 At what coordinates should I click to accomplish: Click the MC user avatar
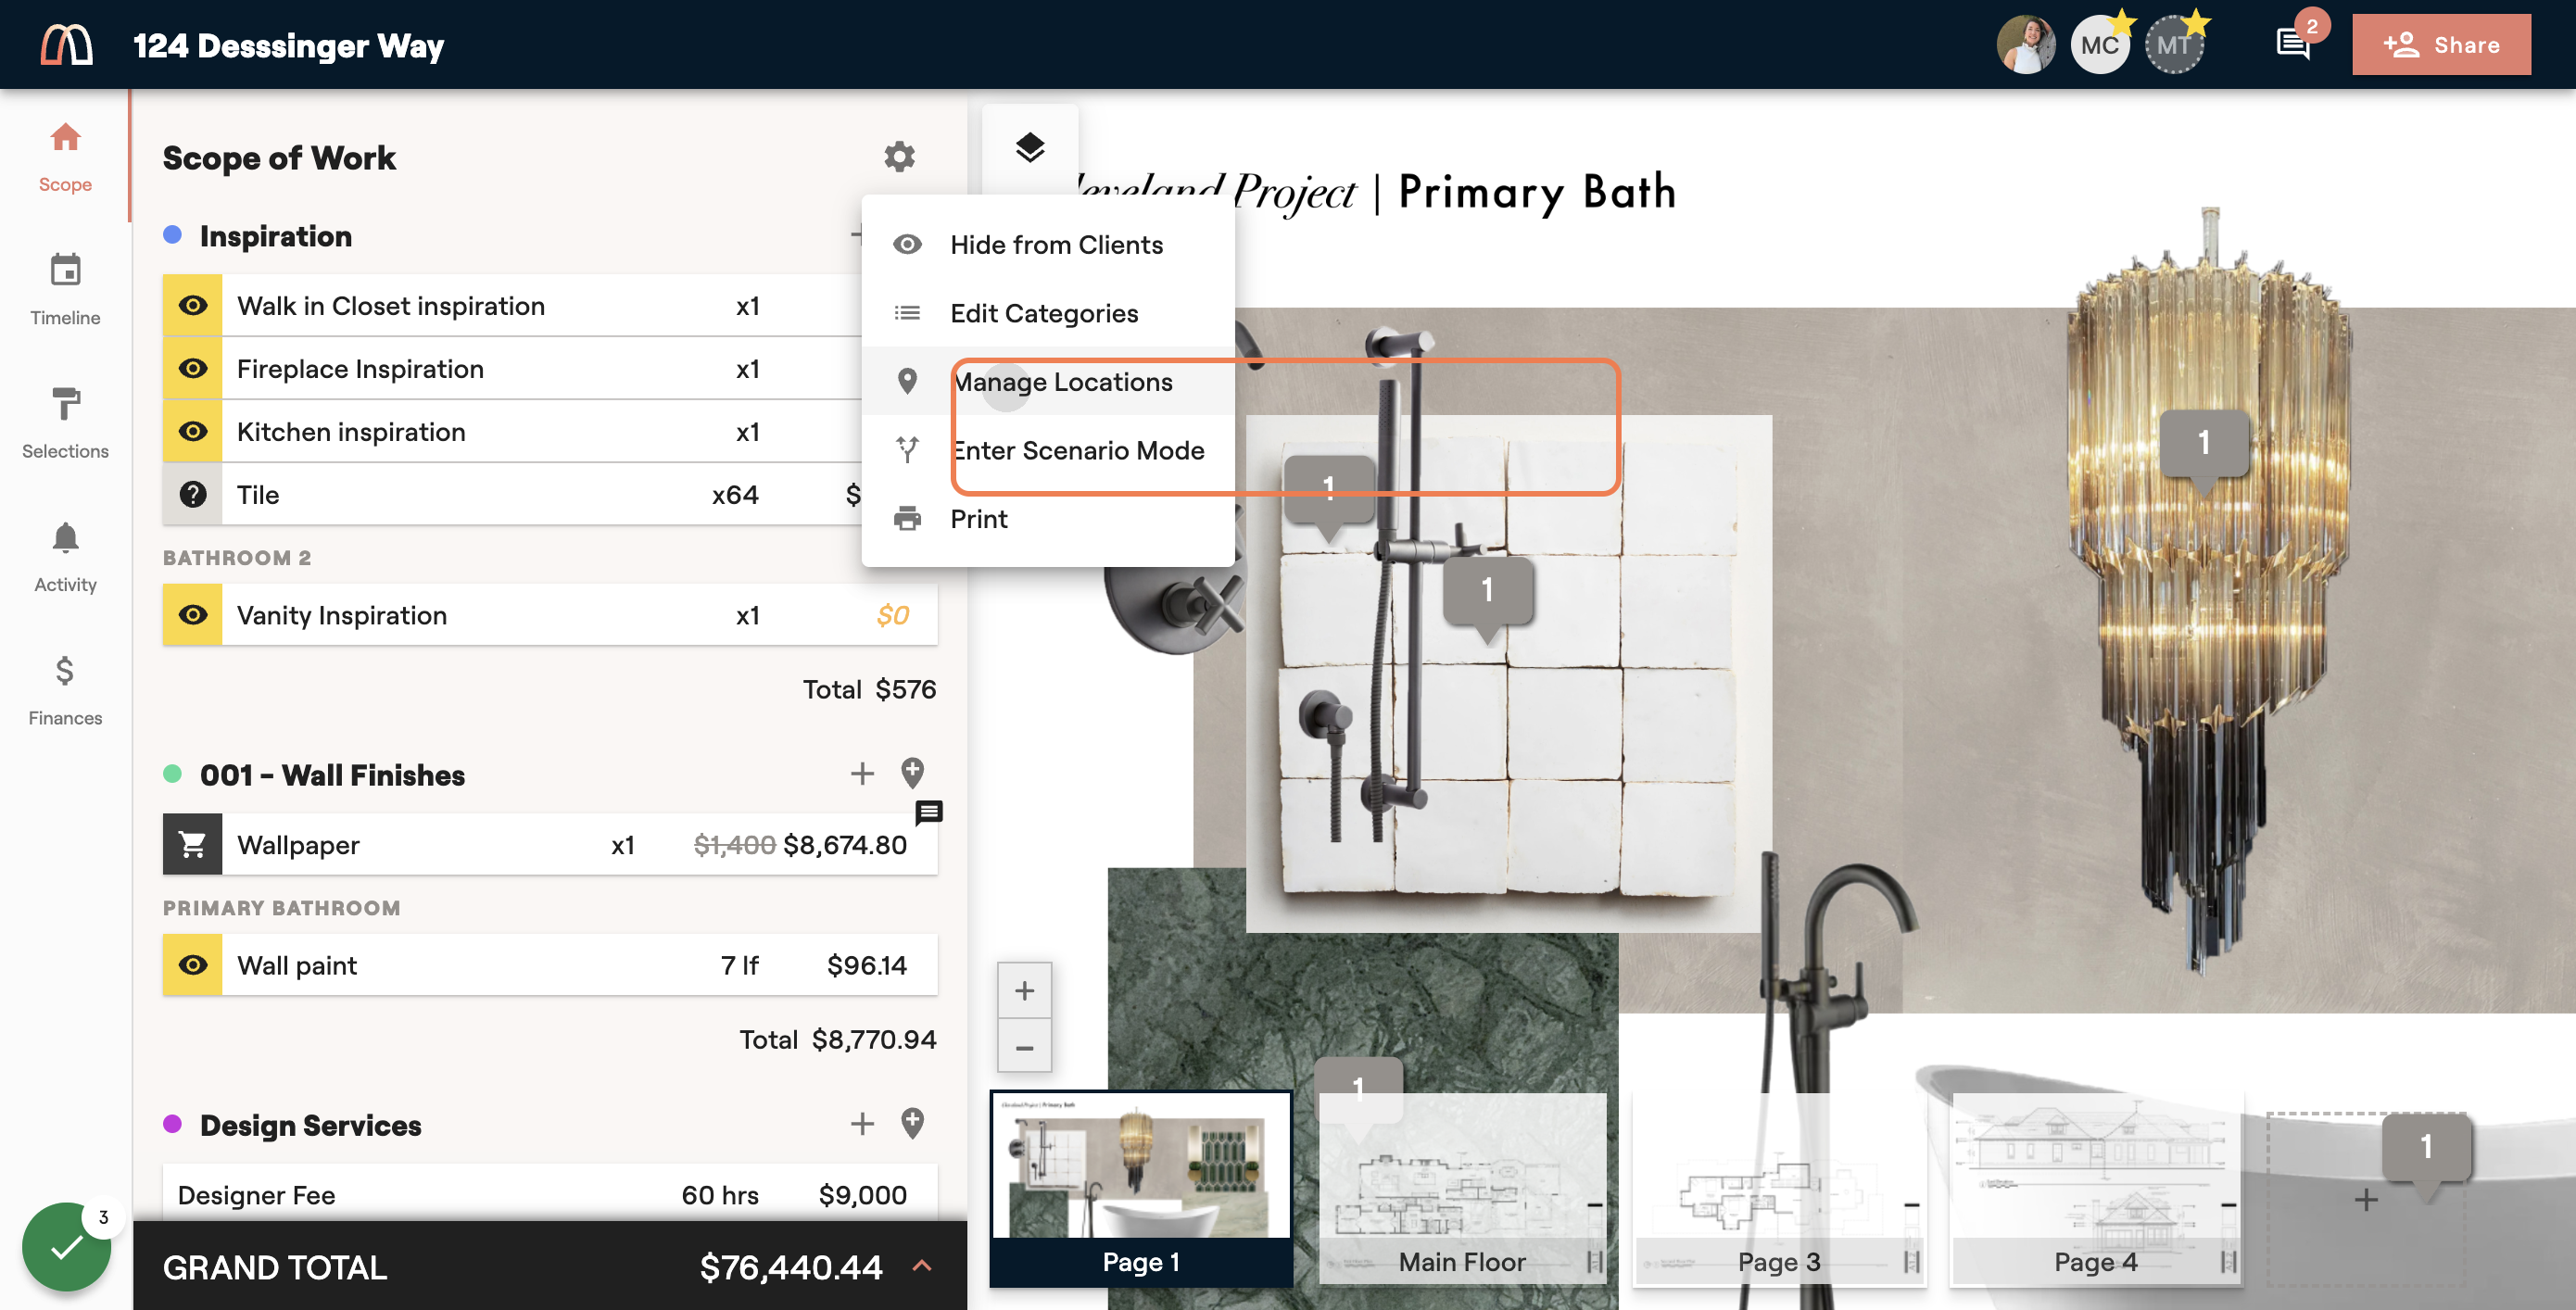point(2099,45)
